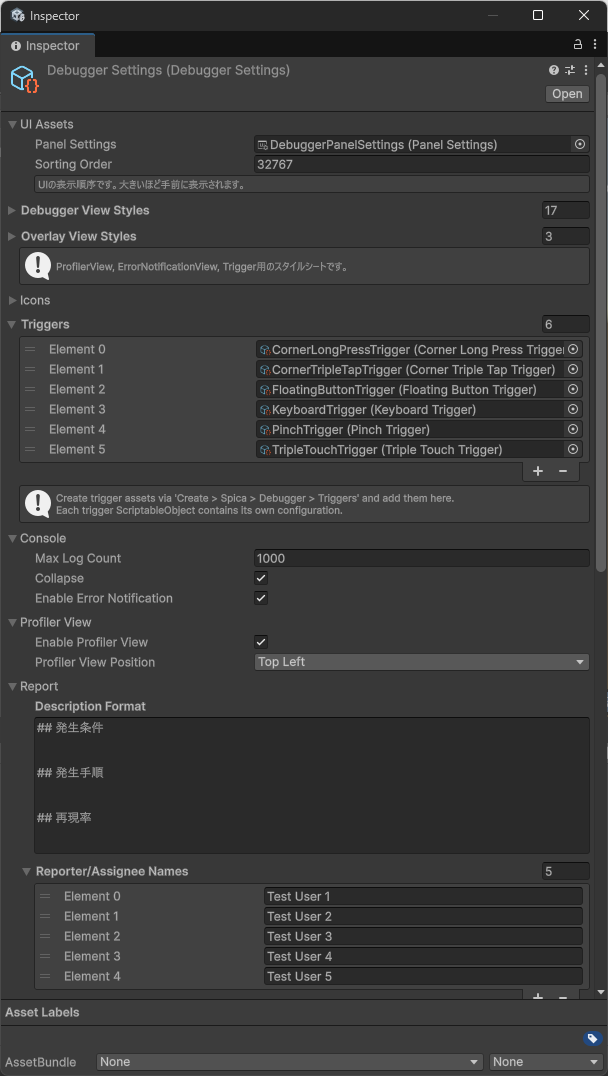Click object picker for PinchTrigger
This screenshot has width=608, height=1076.
[573, 429]
